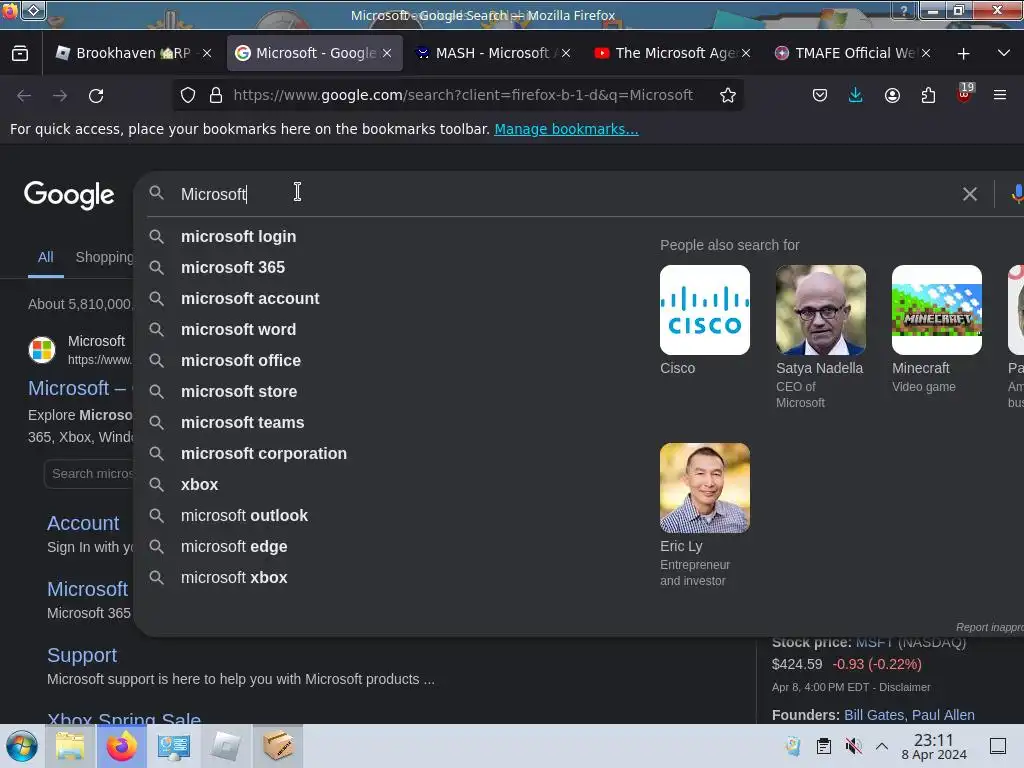This screenshot has width=1024, height=768.
Task: Choose the 'microsoft store' suggestion
Action: click(x=239, y=391)
